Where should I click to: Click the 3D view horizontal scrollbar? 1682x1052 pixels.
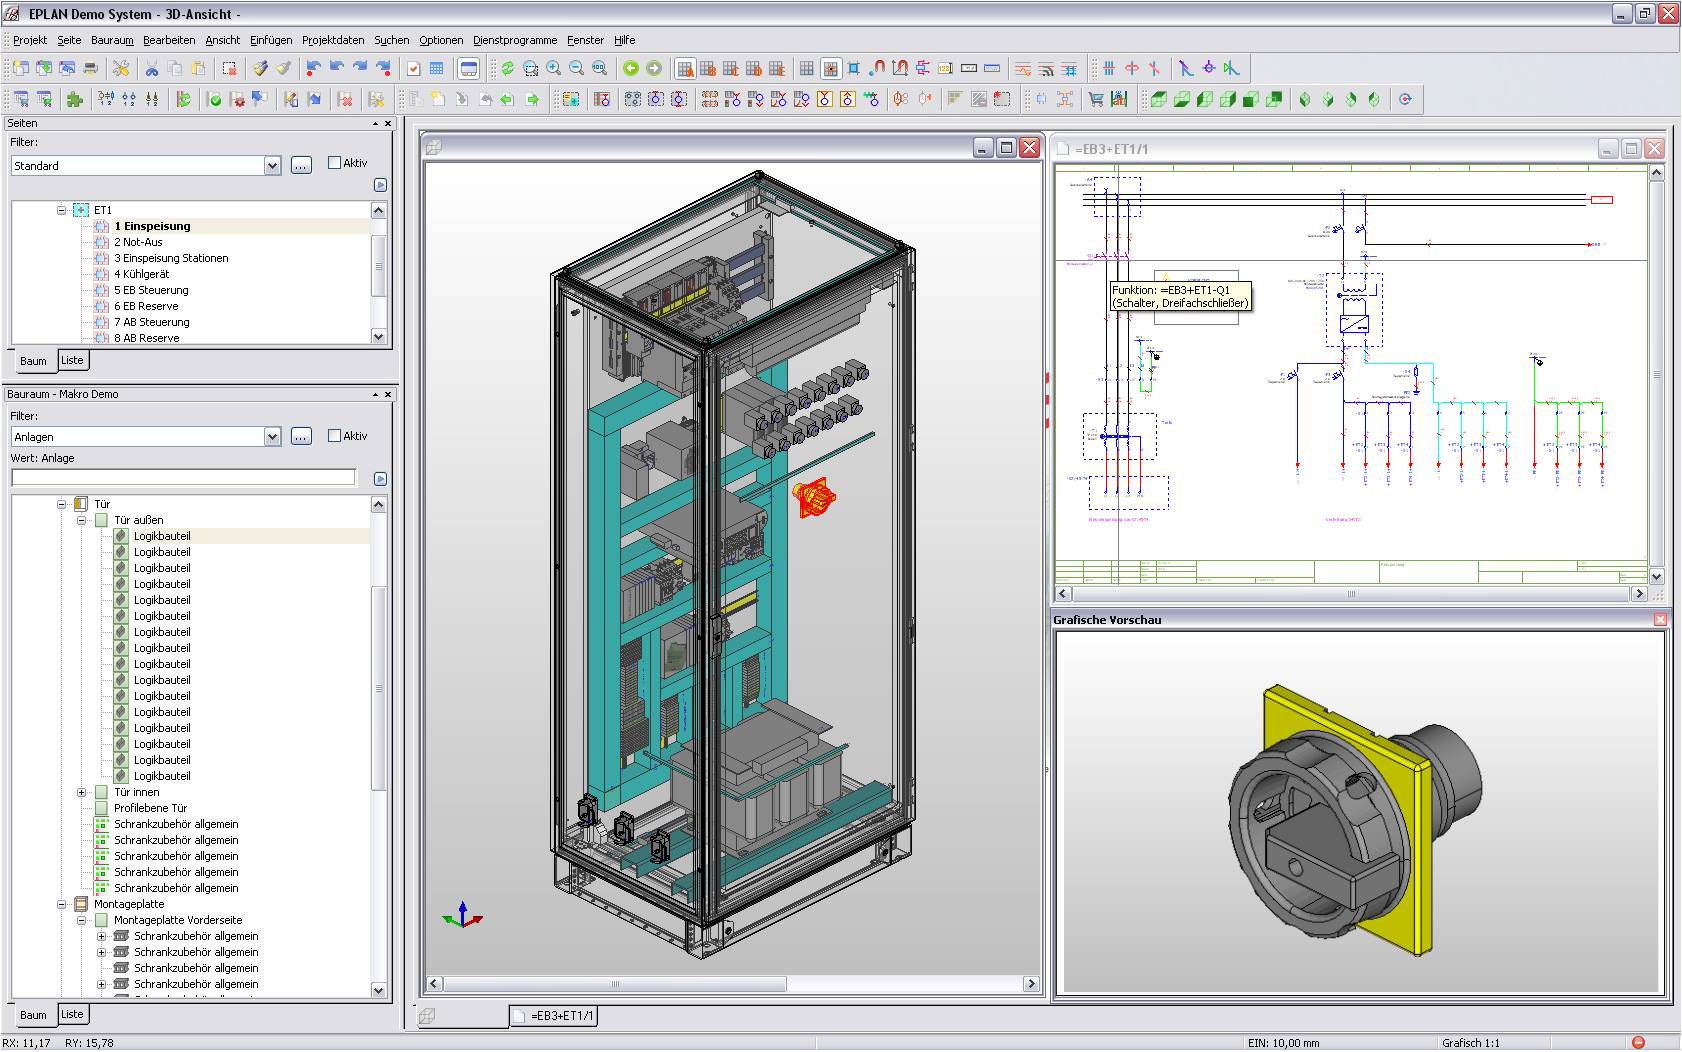[614, 984]
